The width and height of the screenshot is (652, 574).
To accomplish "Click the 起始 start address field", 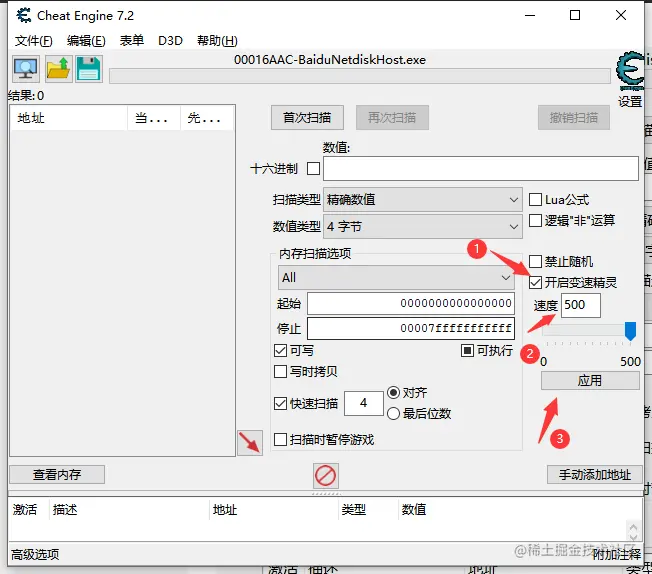I will 411,303.
